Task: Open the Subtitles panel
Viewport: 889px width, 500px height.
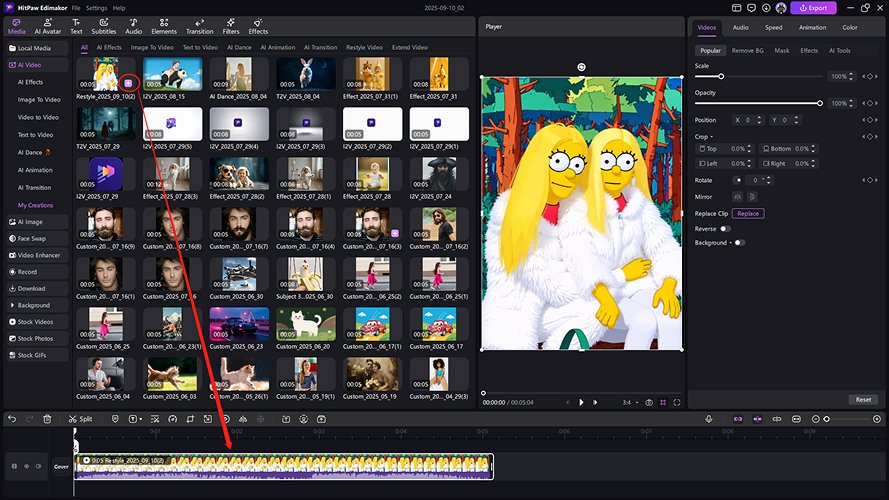Action: pyautogui.click(x=104, y=26)
